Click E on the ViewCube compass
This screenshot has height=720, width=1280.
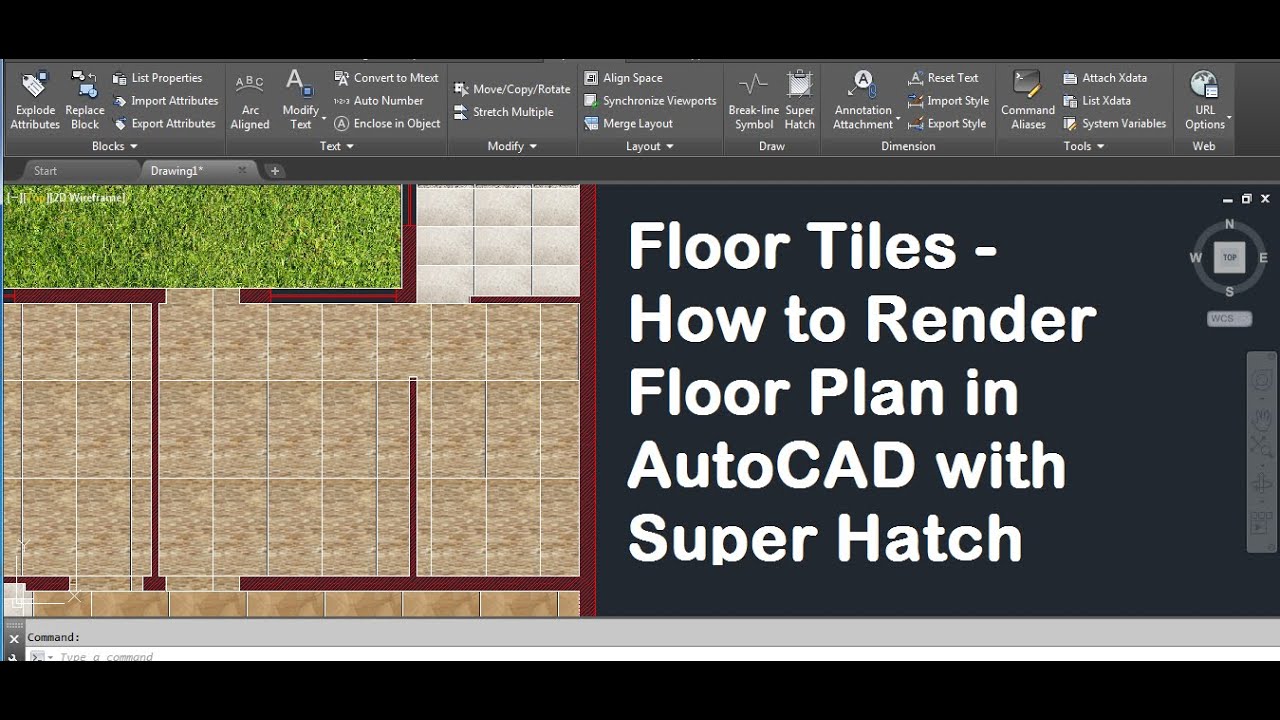point(1264,258)
